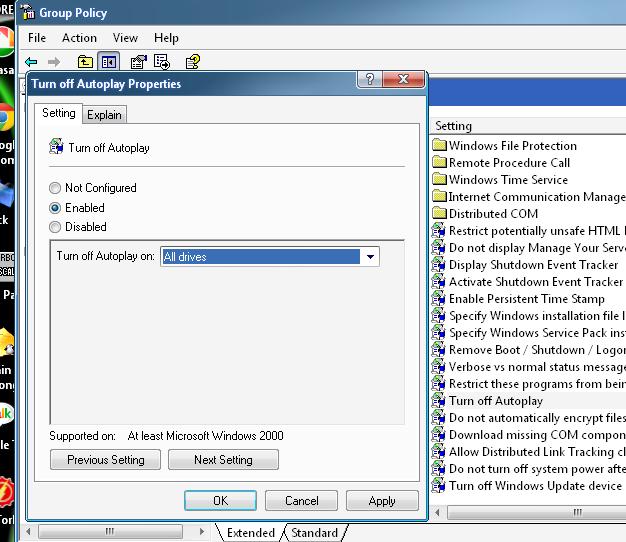
Task: Click the Setting column header
Action: coord(528,126)
